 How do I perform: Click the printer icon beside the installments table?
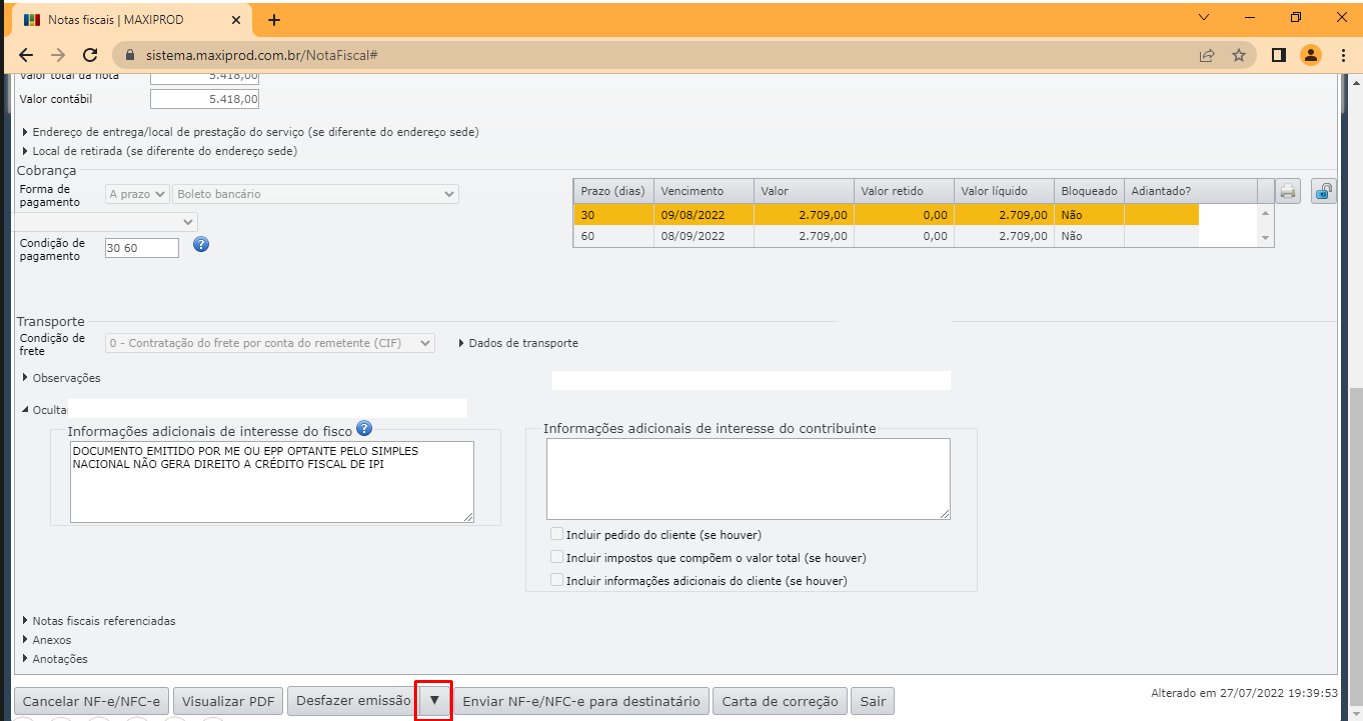pyautogui.click(x=1288, y=191)
